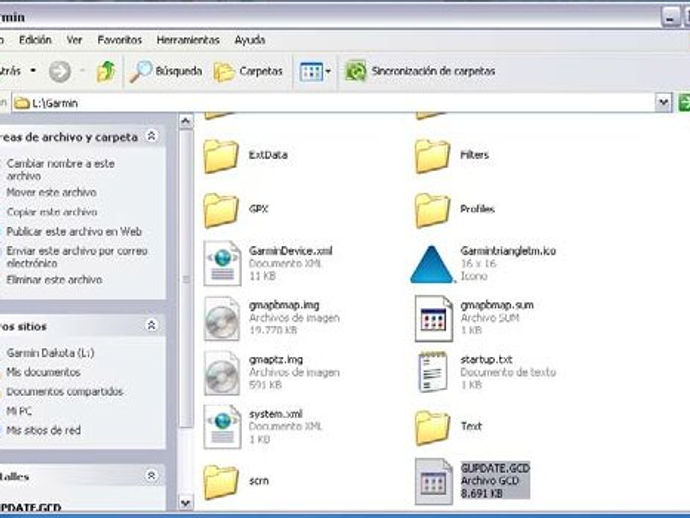Select the gmaptz.img file name
This screenshot has width=690, height=518.
tap(275, 360)
